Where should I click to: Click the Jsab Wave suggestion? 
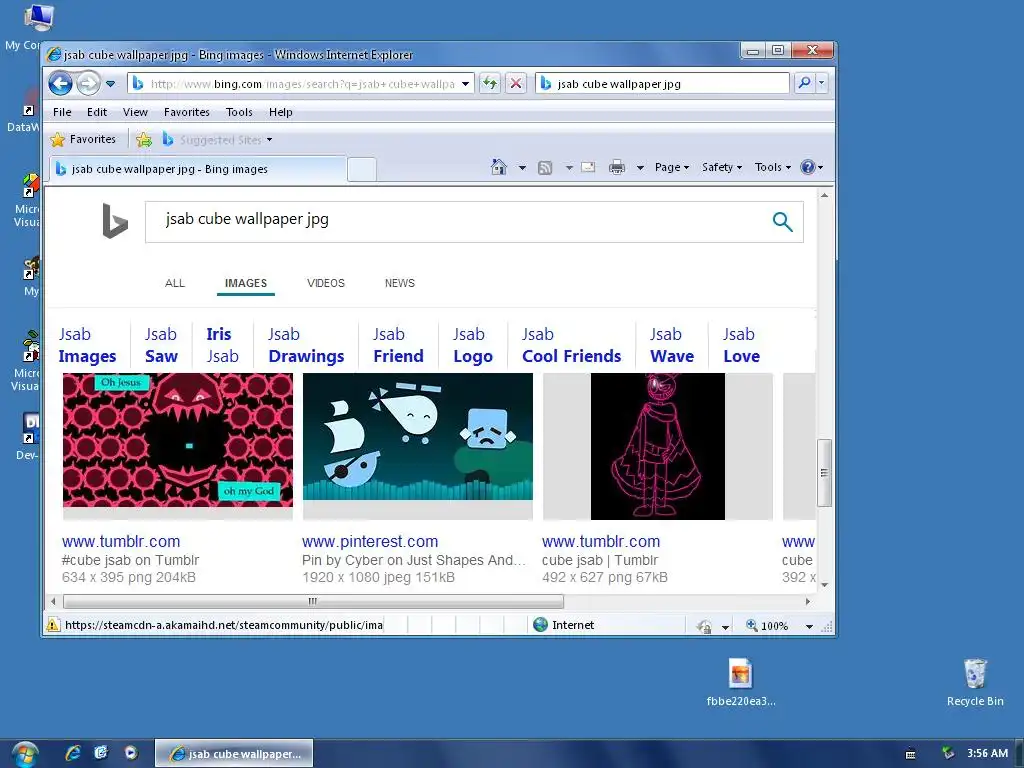672,345
